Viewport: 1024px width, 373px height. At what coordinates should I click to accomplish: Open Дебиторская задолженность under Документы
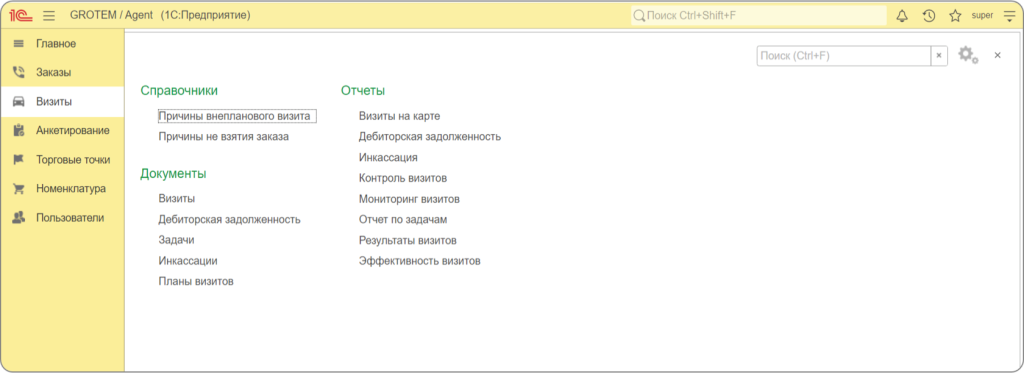click(229, 219)
